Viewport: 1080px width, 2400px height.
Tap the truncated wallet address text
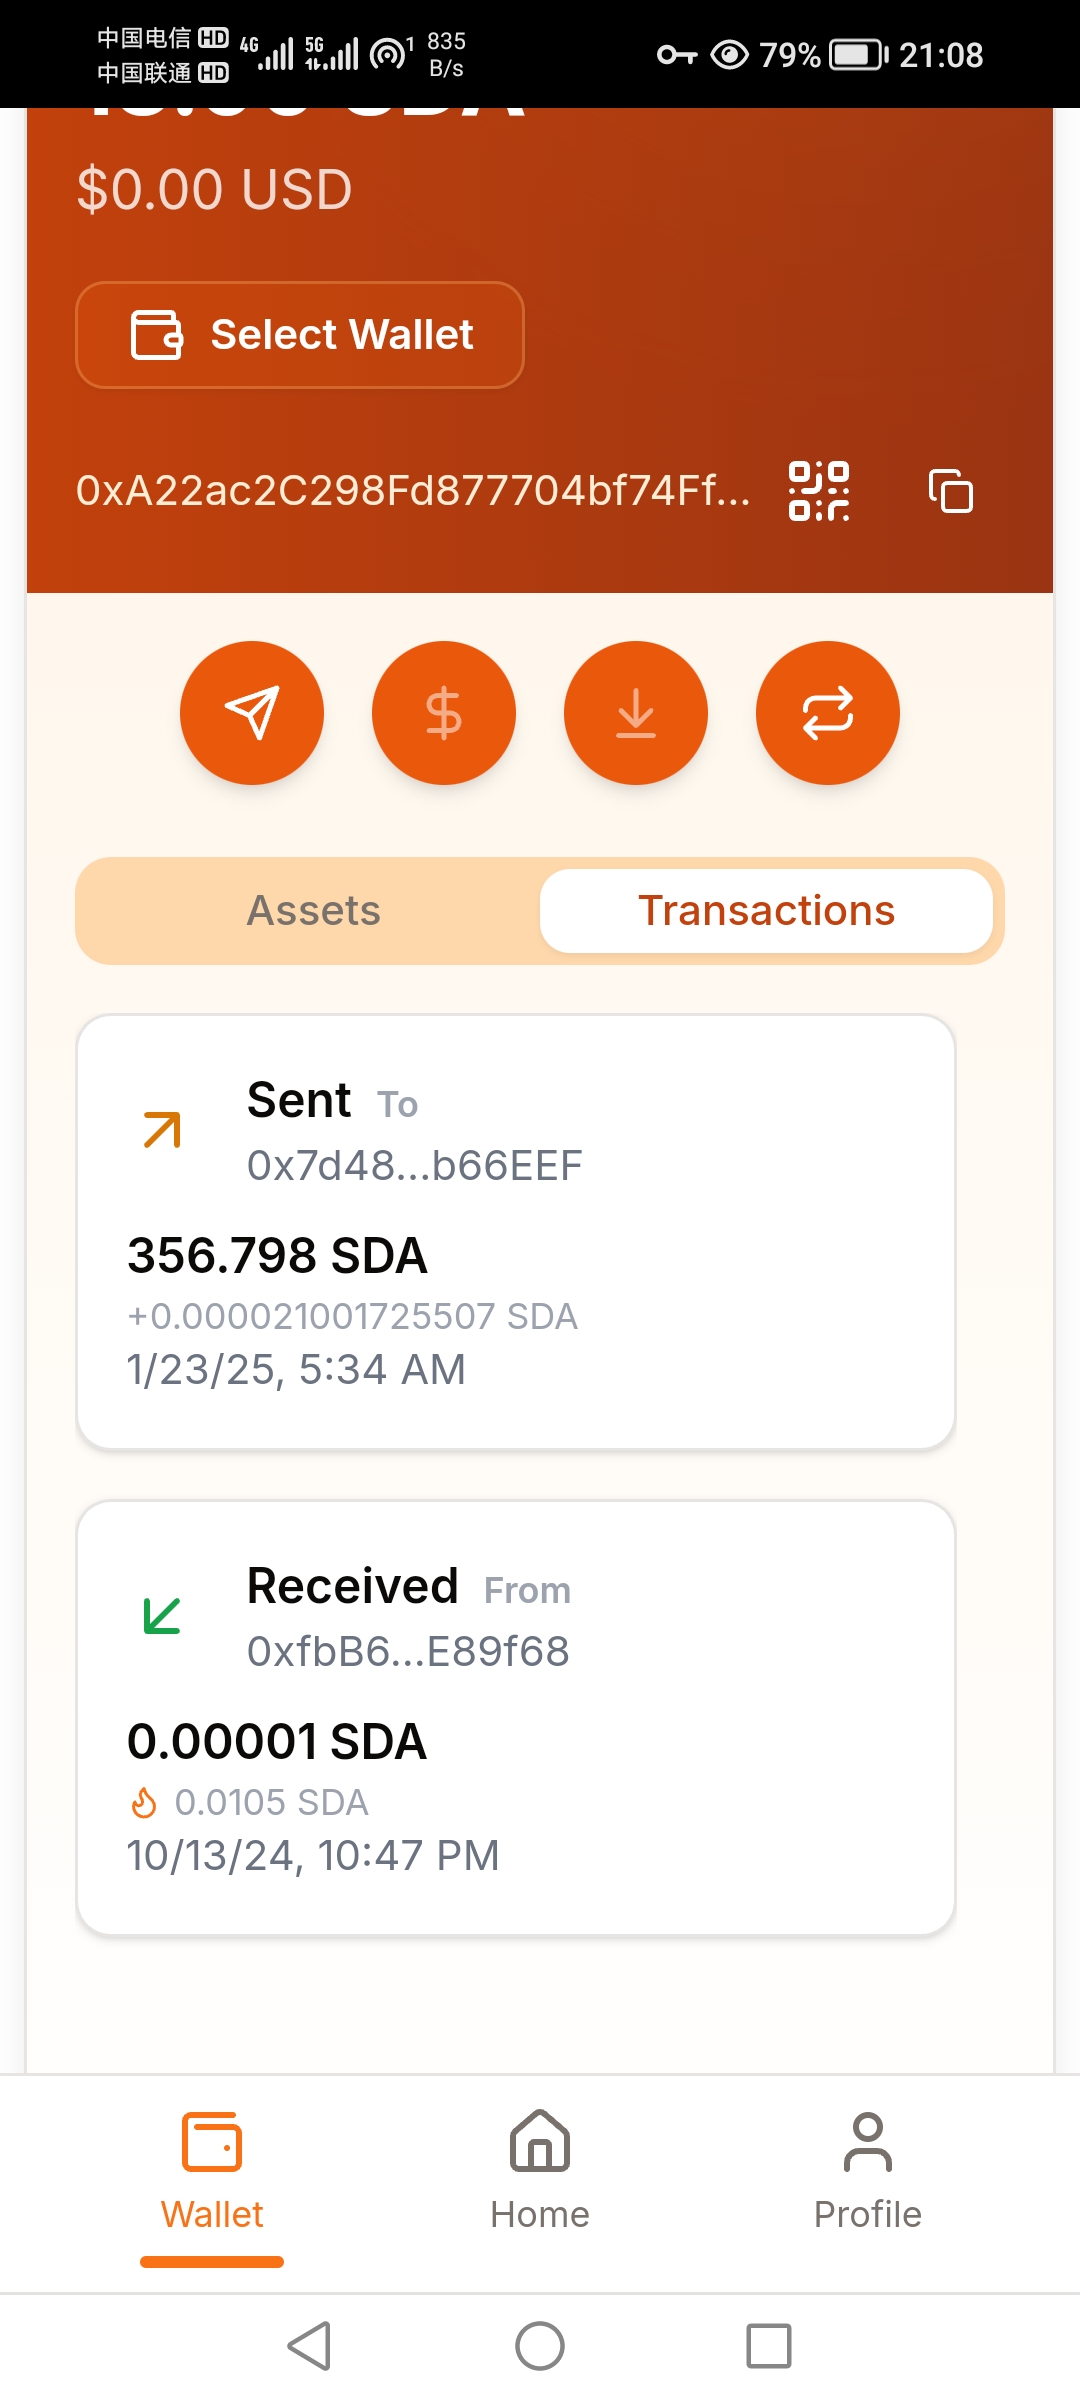click(413, 491)
